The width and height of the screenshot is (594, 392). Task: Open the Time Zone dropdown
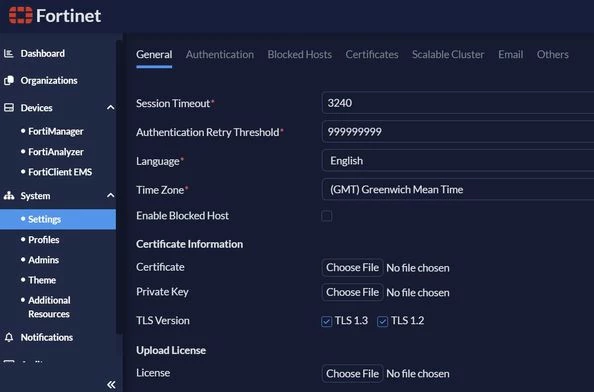pos(458,189)
